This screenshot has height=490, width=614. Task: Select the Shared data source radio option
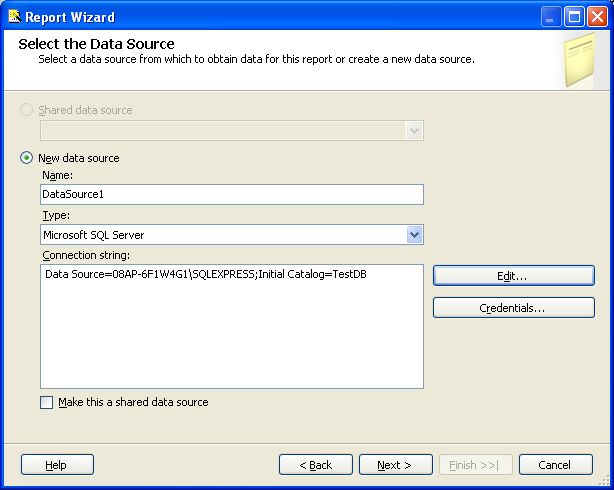pyautogui.click(x=26, y=110)
